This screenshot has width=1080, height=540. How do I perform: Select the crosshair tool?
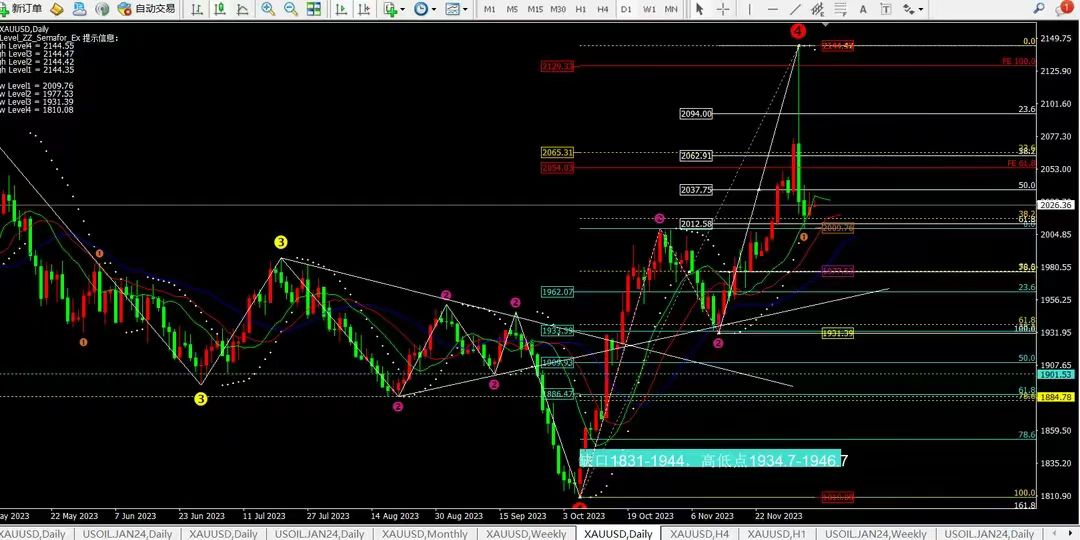[723, 9]
